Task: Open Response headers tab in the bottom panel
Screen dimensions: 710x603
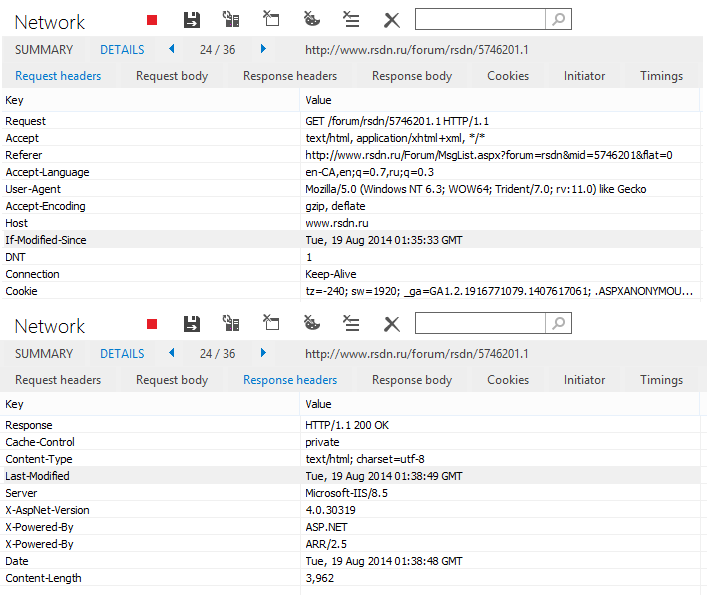Action: click(x=290, y=380)
